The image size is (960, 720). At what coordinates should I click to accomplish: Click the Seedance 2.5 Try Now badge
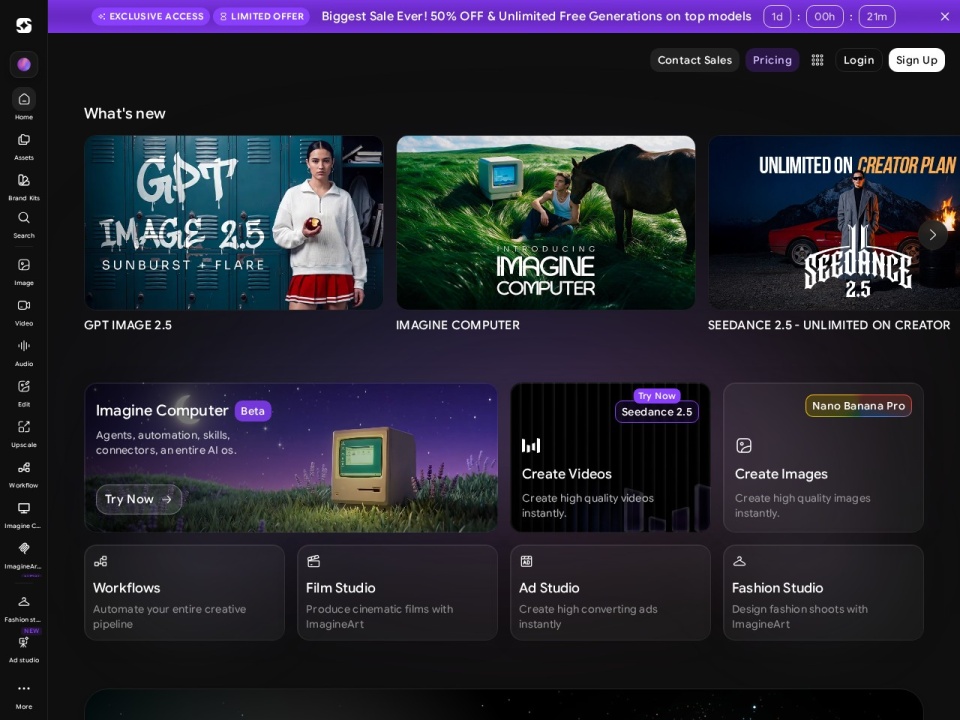(657, 405)
